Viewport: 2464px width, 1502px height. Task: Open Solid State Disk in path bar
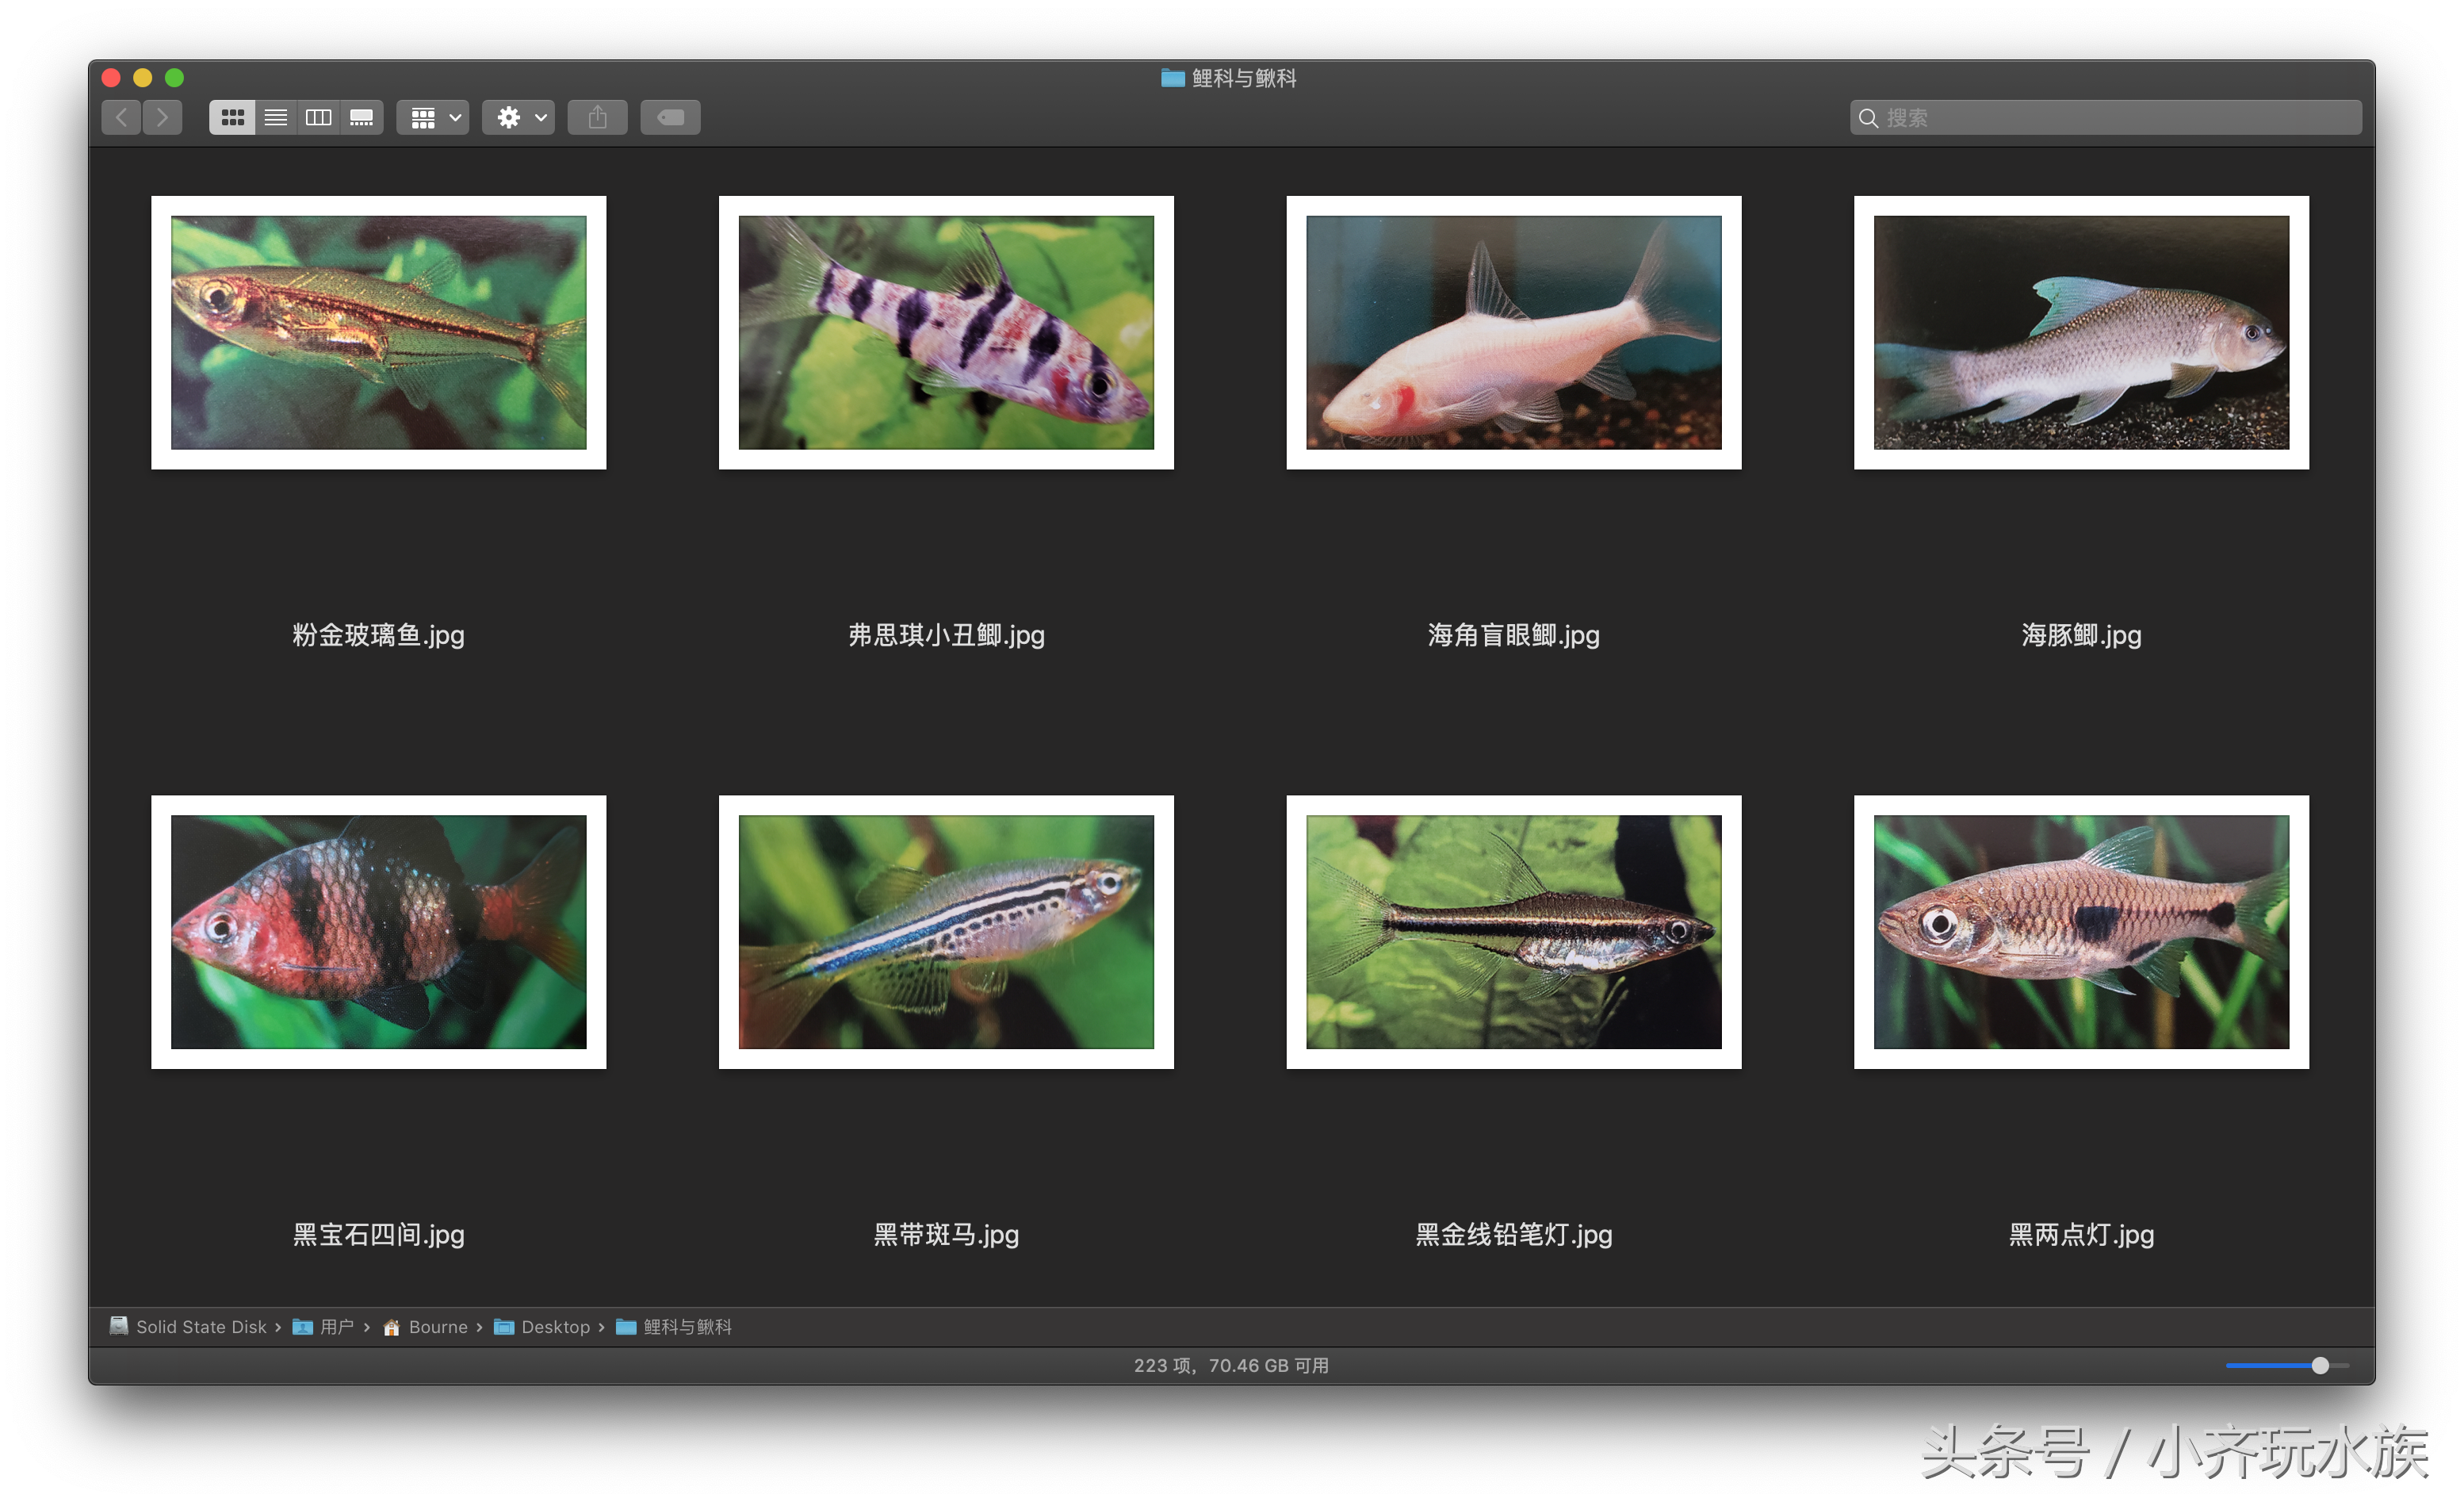[189, 1327]
